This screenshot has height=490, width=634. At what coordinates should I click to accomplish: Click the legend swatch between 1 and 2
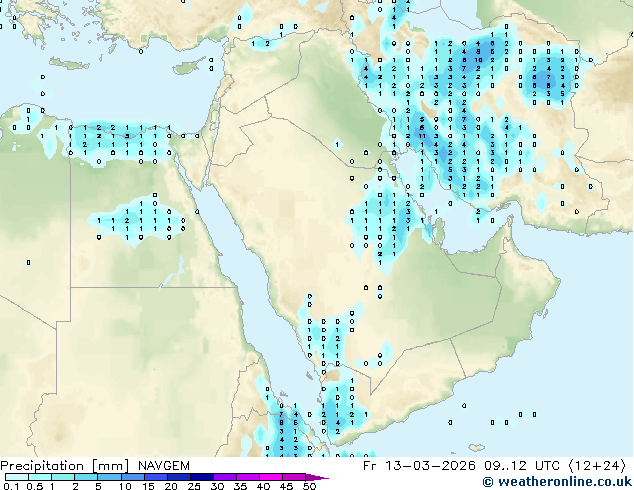pos(63,477)
